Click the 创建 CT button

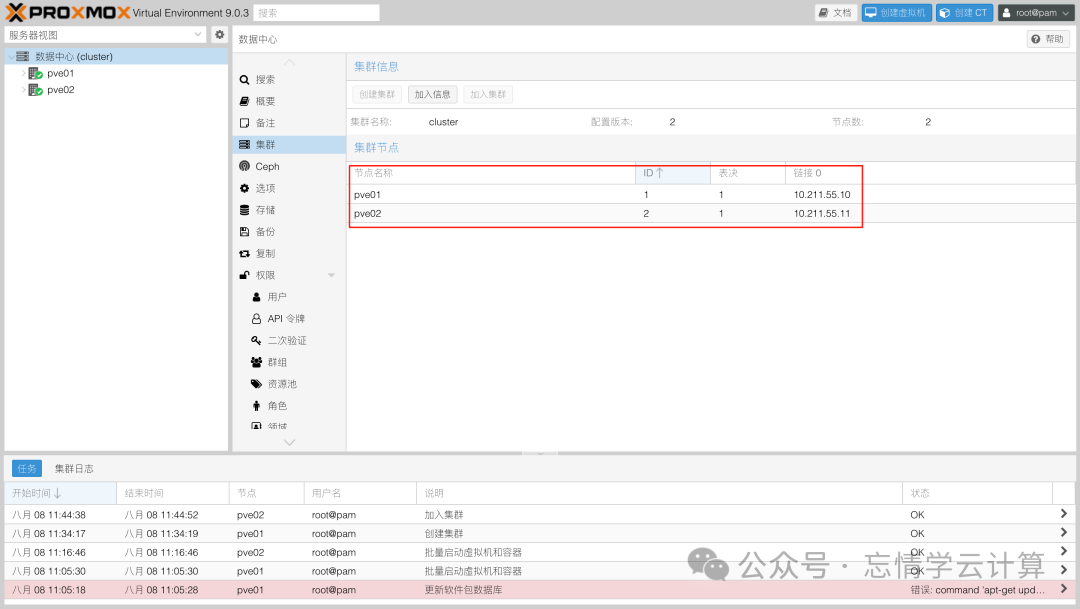pos(964,12)
